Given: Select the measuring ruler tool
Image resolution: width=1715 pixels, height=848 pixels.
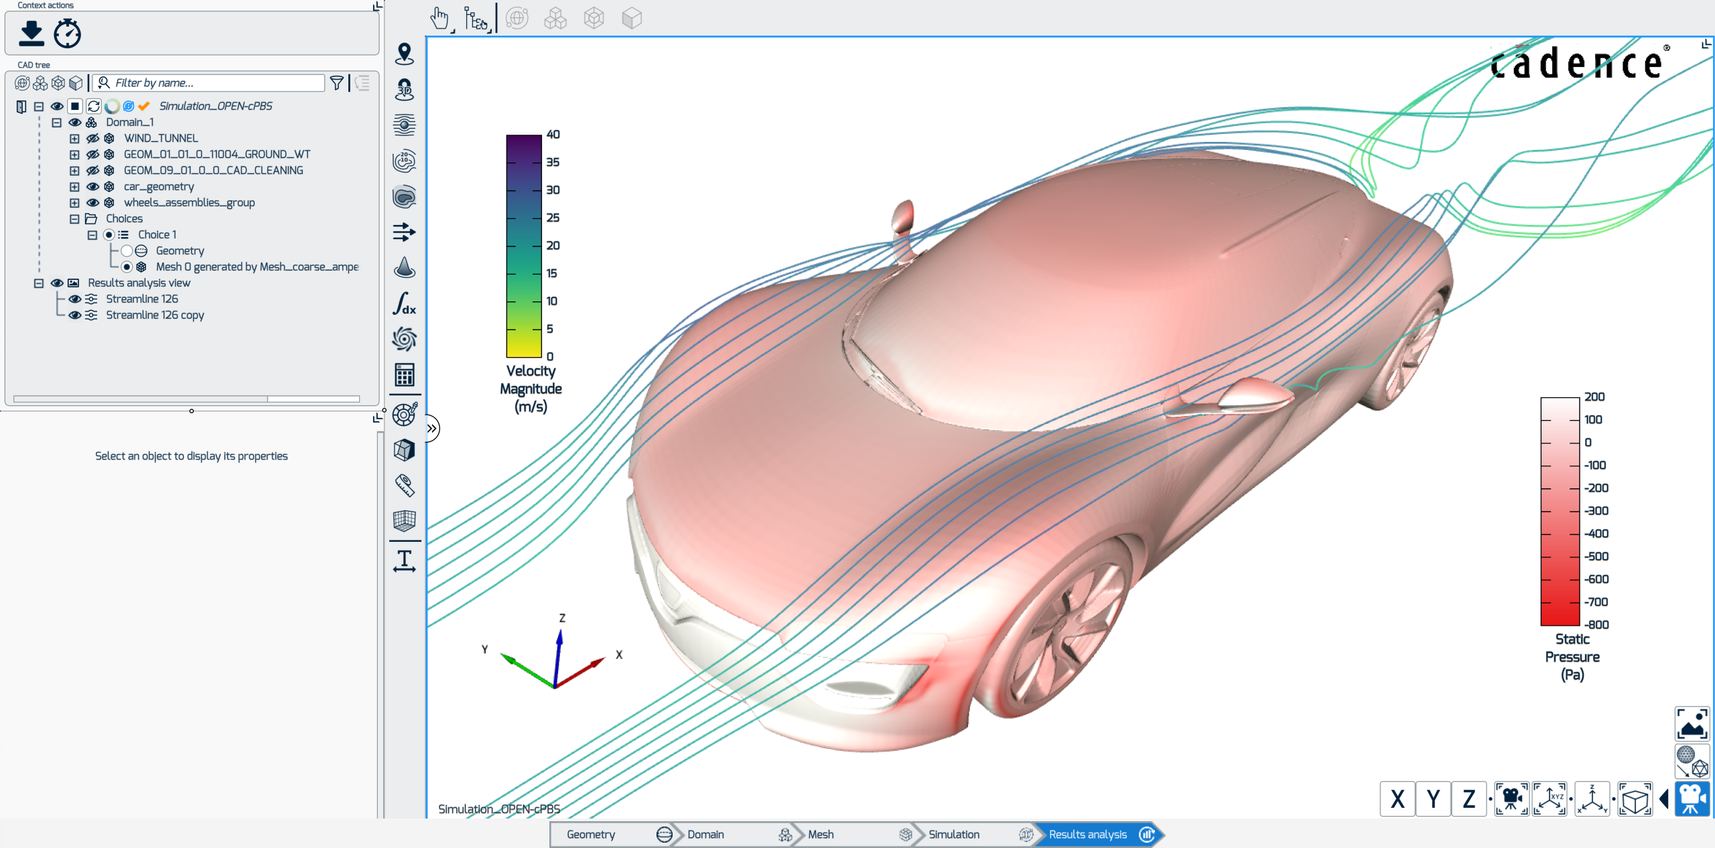Looking at the screenshot, I should coord(404,485).
